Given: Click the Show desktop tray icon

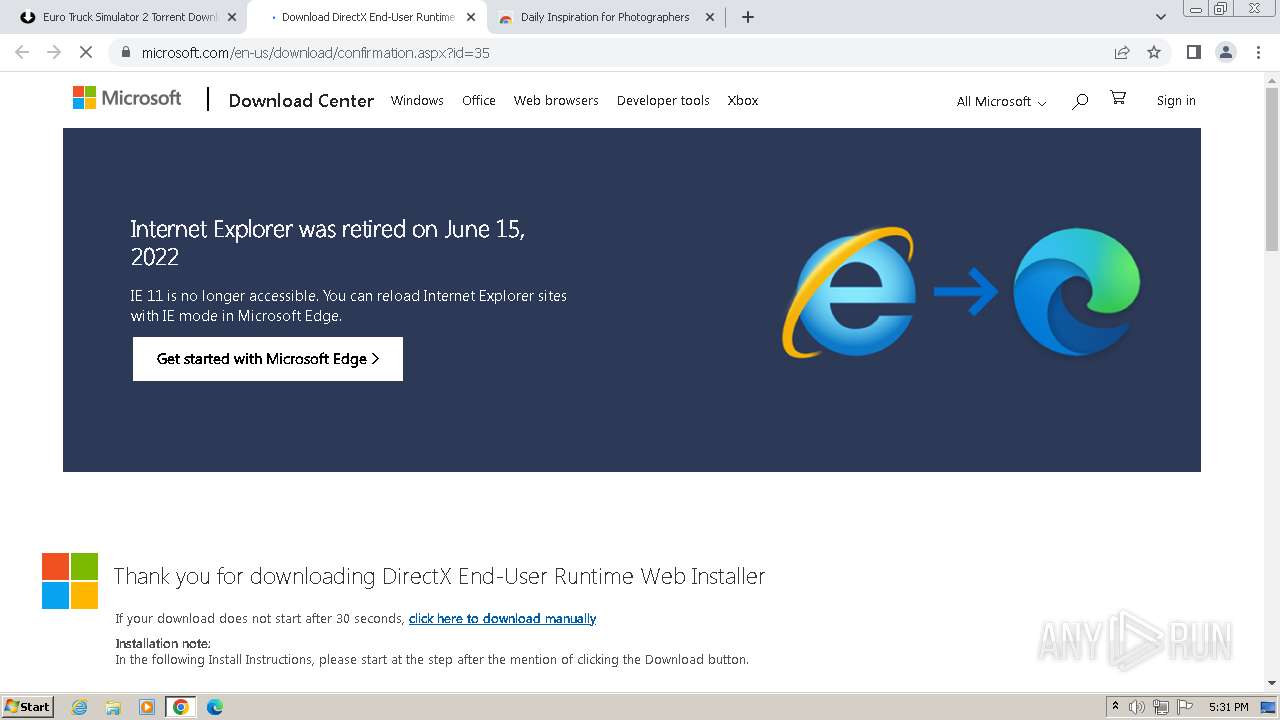Looking at the screenshot, I should click(1268, 707).
